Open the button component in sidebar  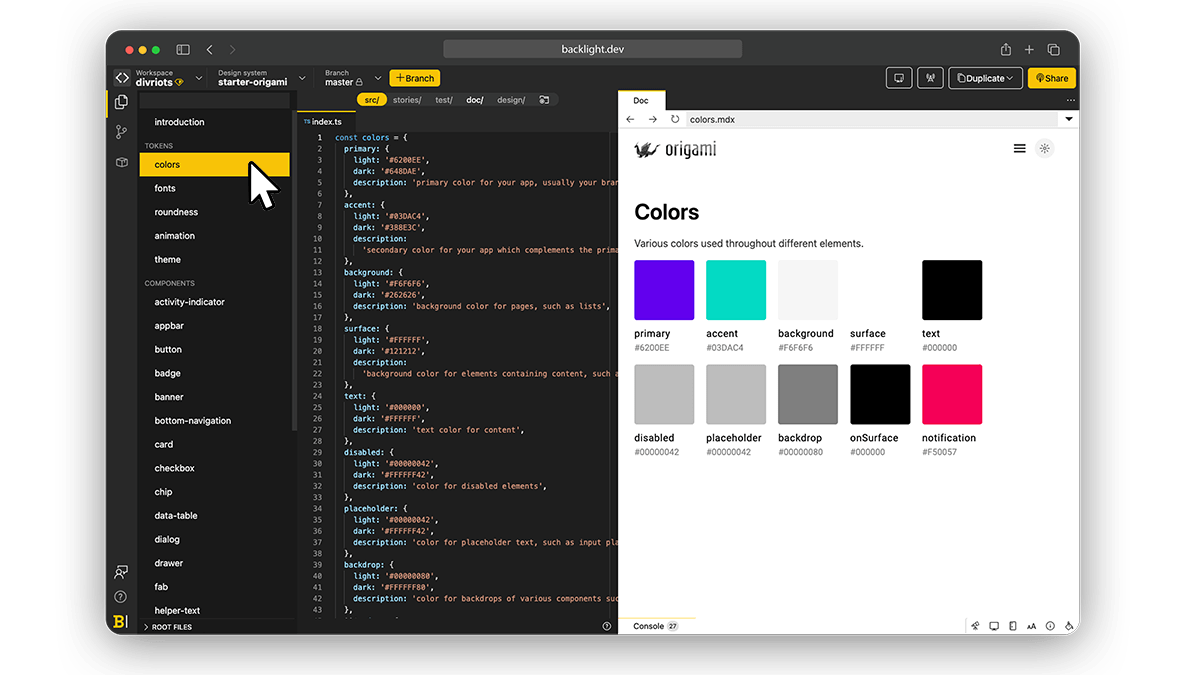point(168,349)
